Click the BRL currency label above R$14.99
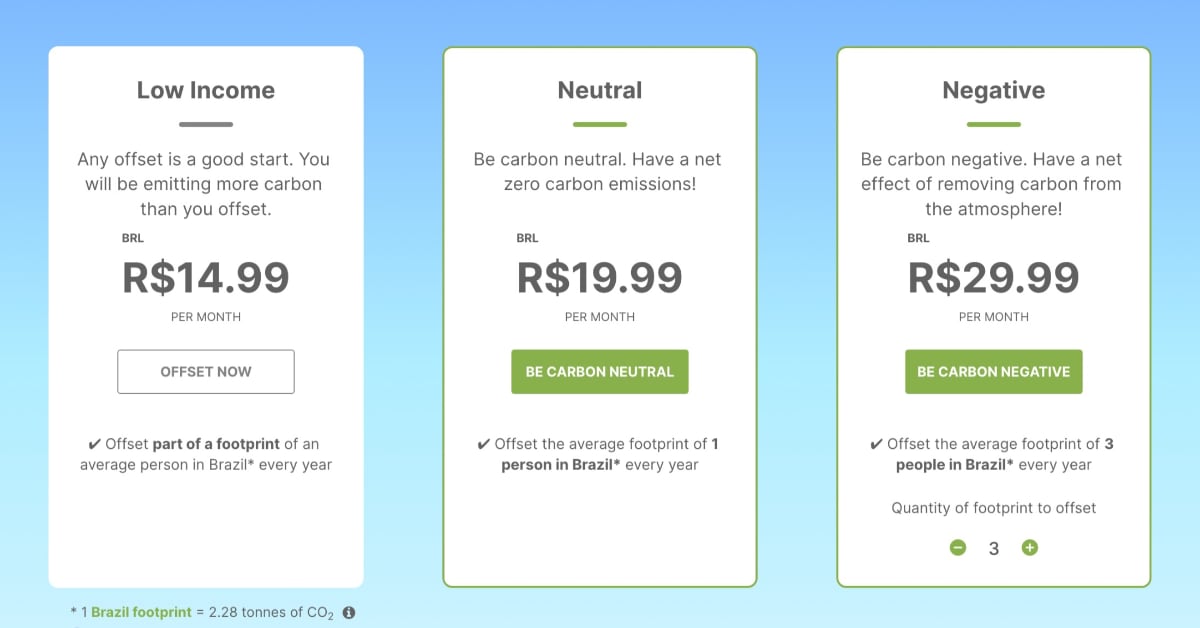 pos(133,238)
